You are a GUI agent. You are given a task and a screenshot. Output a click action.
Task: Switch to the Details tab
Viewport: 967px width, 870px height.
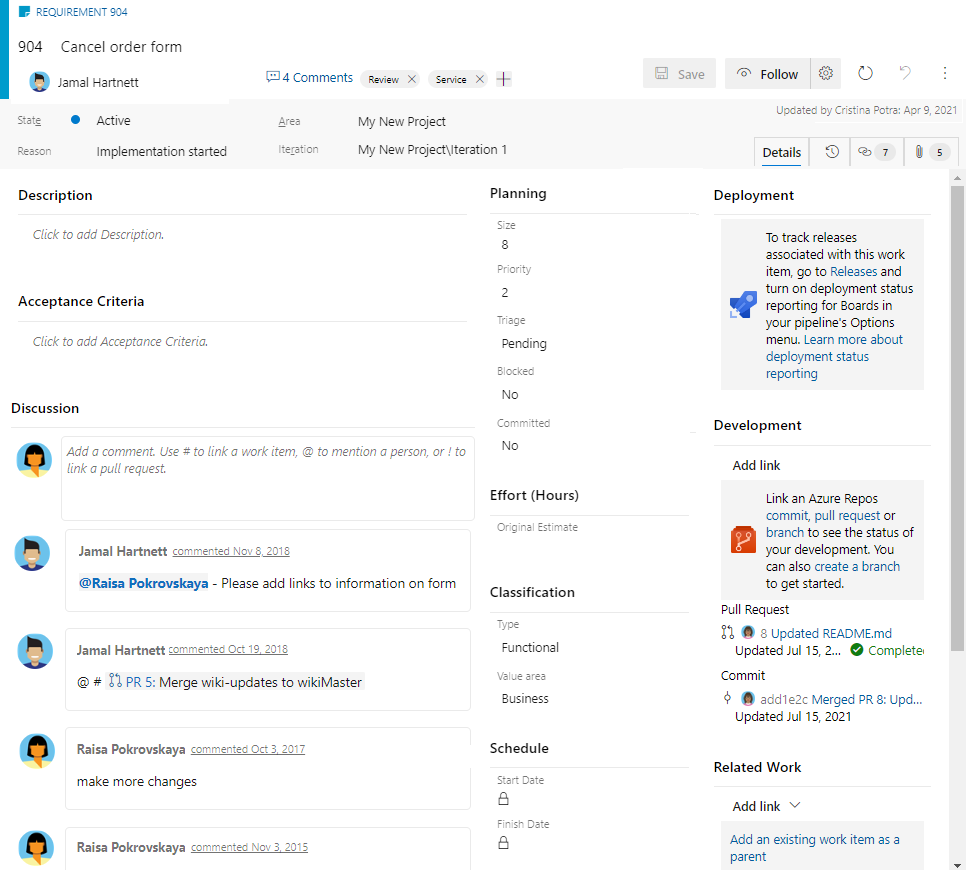(781, 152)
